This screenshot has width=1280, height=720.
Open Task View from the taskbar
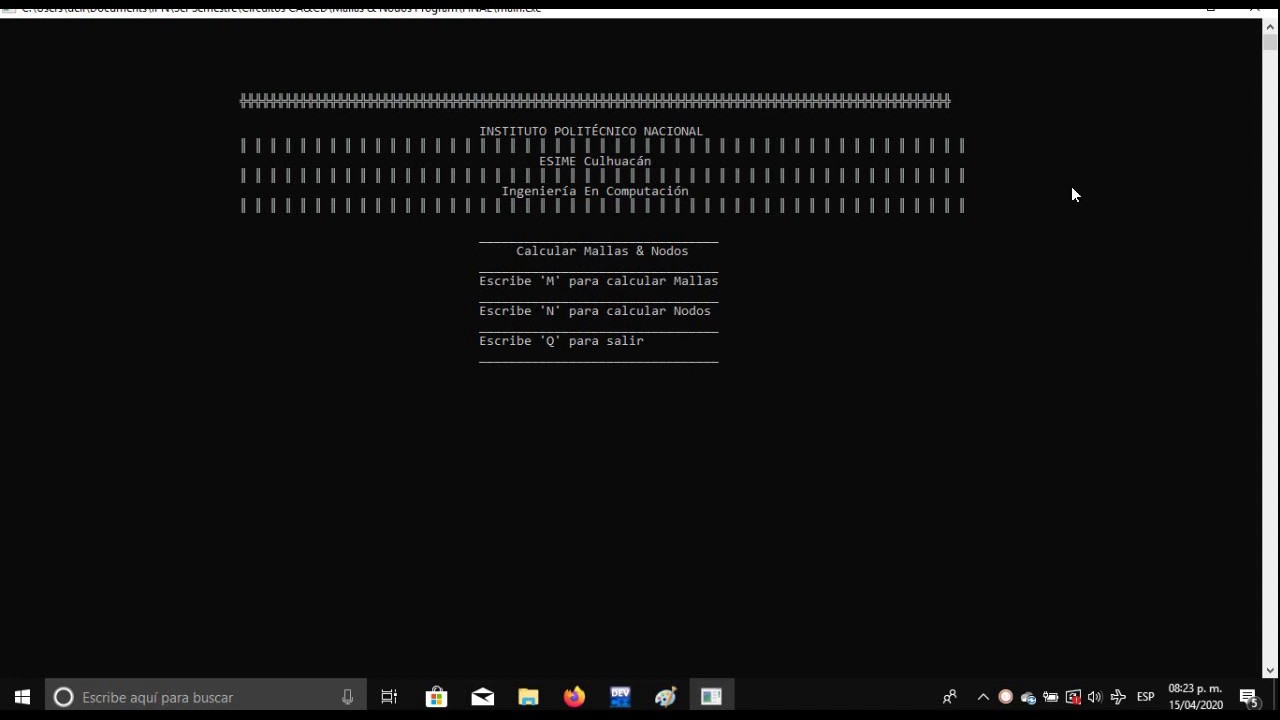coord(389,697)
